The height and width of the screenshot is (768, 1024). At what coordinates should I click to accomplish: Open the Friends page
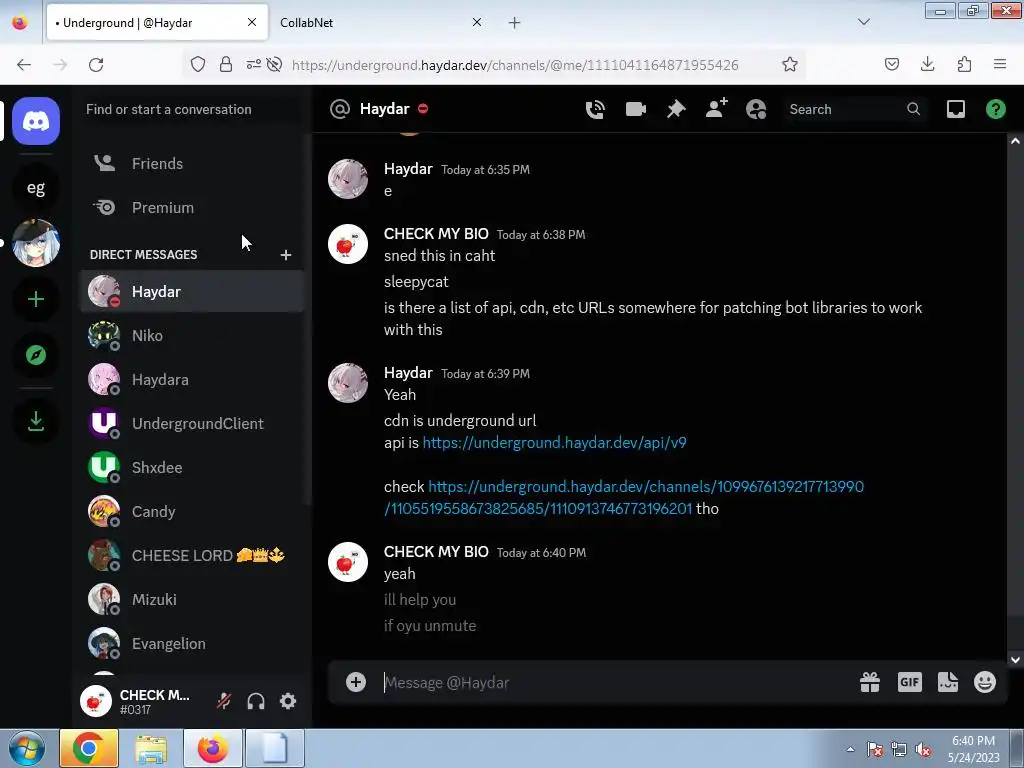tap(192, 163)
